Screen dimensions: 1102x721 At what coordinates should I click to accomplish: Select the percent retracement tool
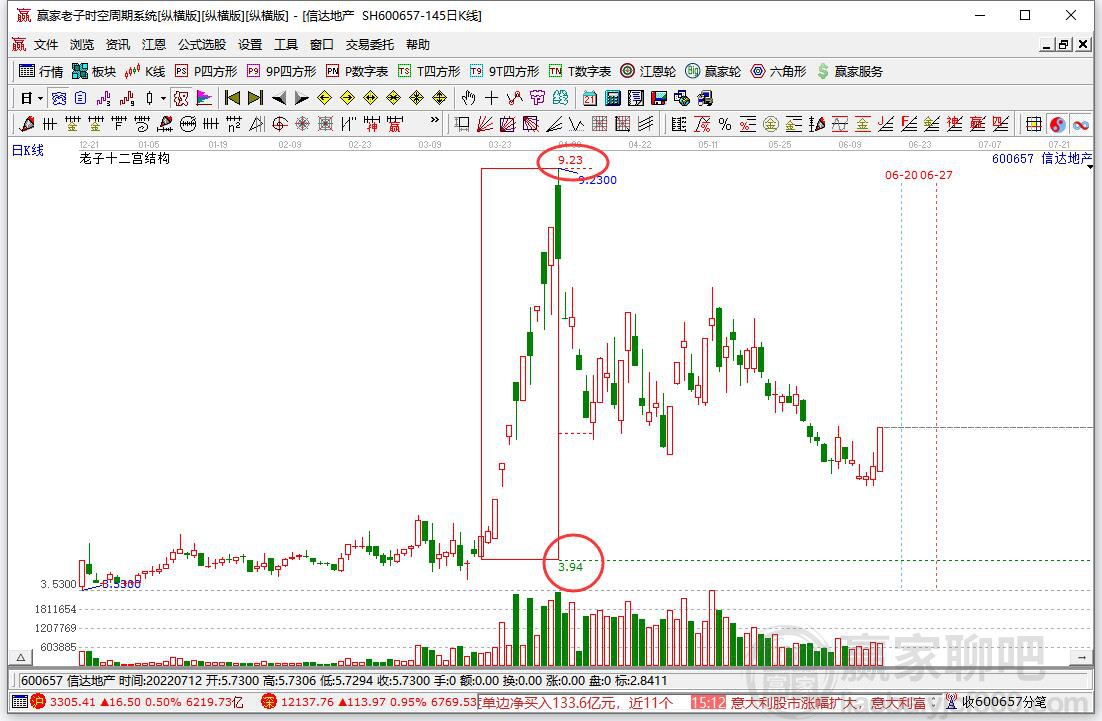[x=725, y=124]
